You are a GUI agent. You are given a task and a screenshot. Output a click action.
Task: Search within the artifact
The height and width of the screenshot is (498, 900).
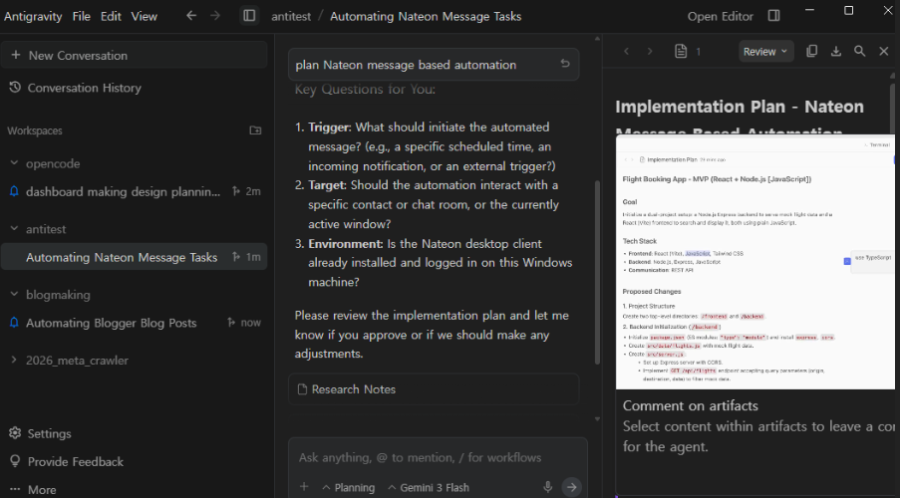click(860, 51)
